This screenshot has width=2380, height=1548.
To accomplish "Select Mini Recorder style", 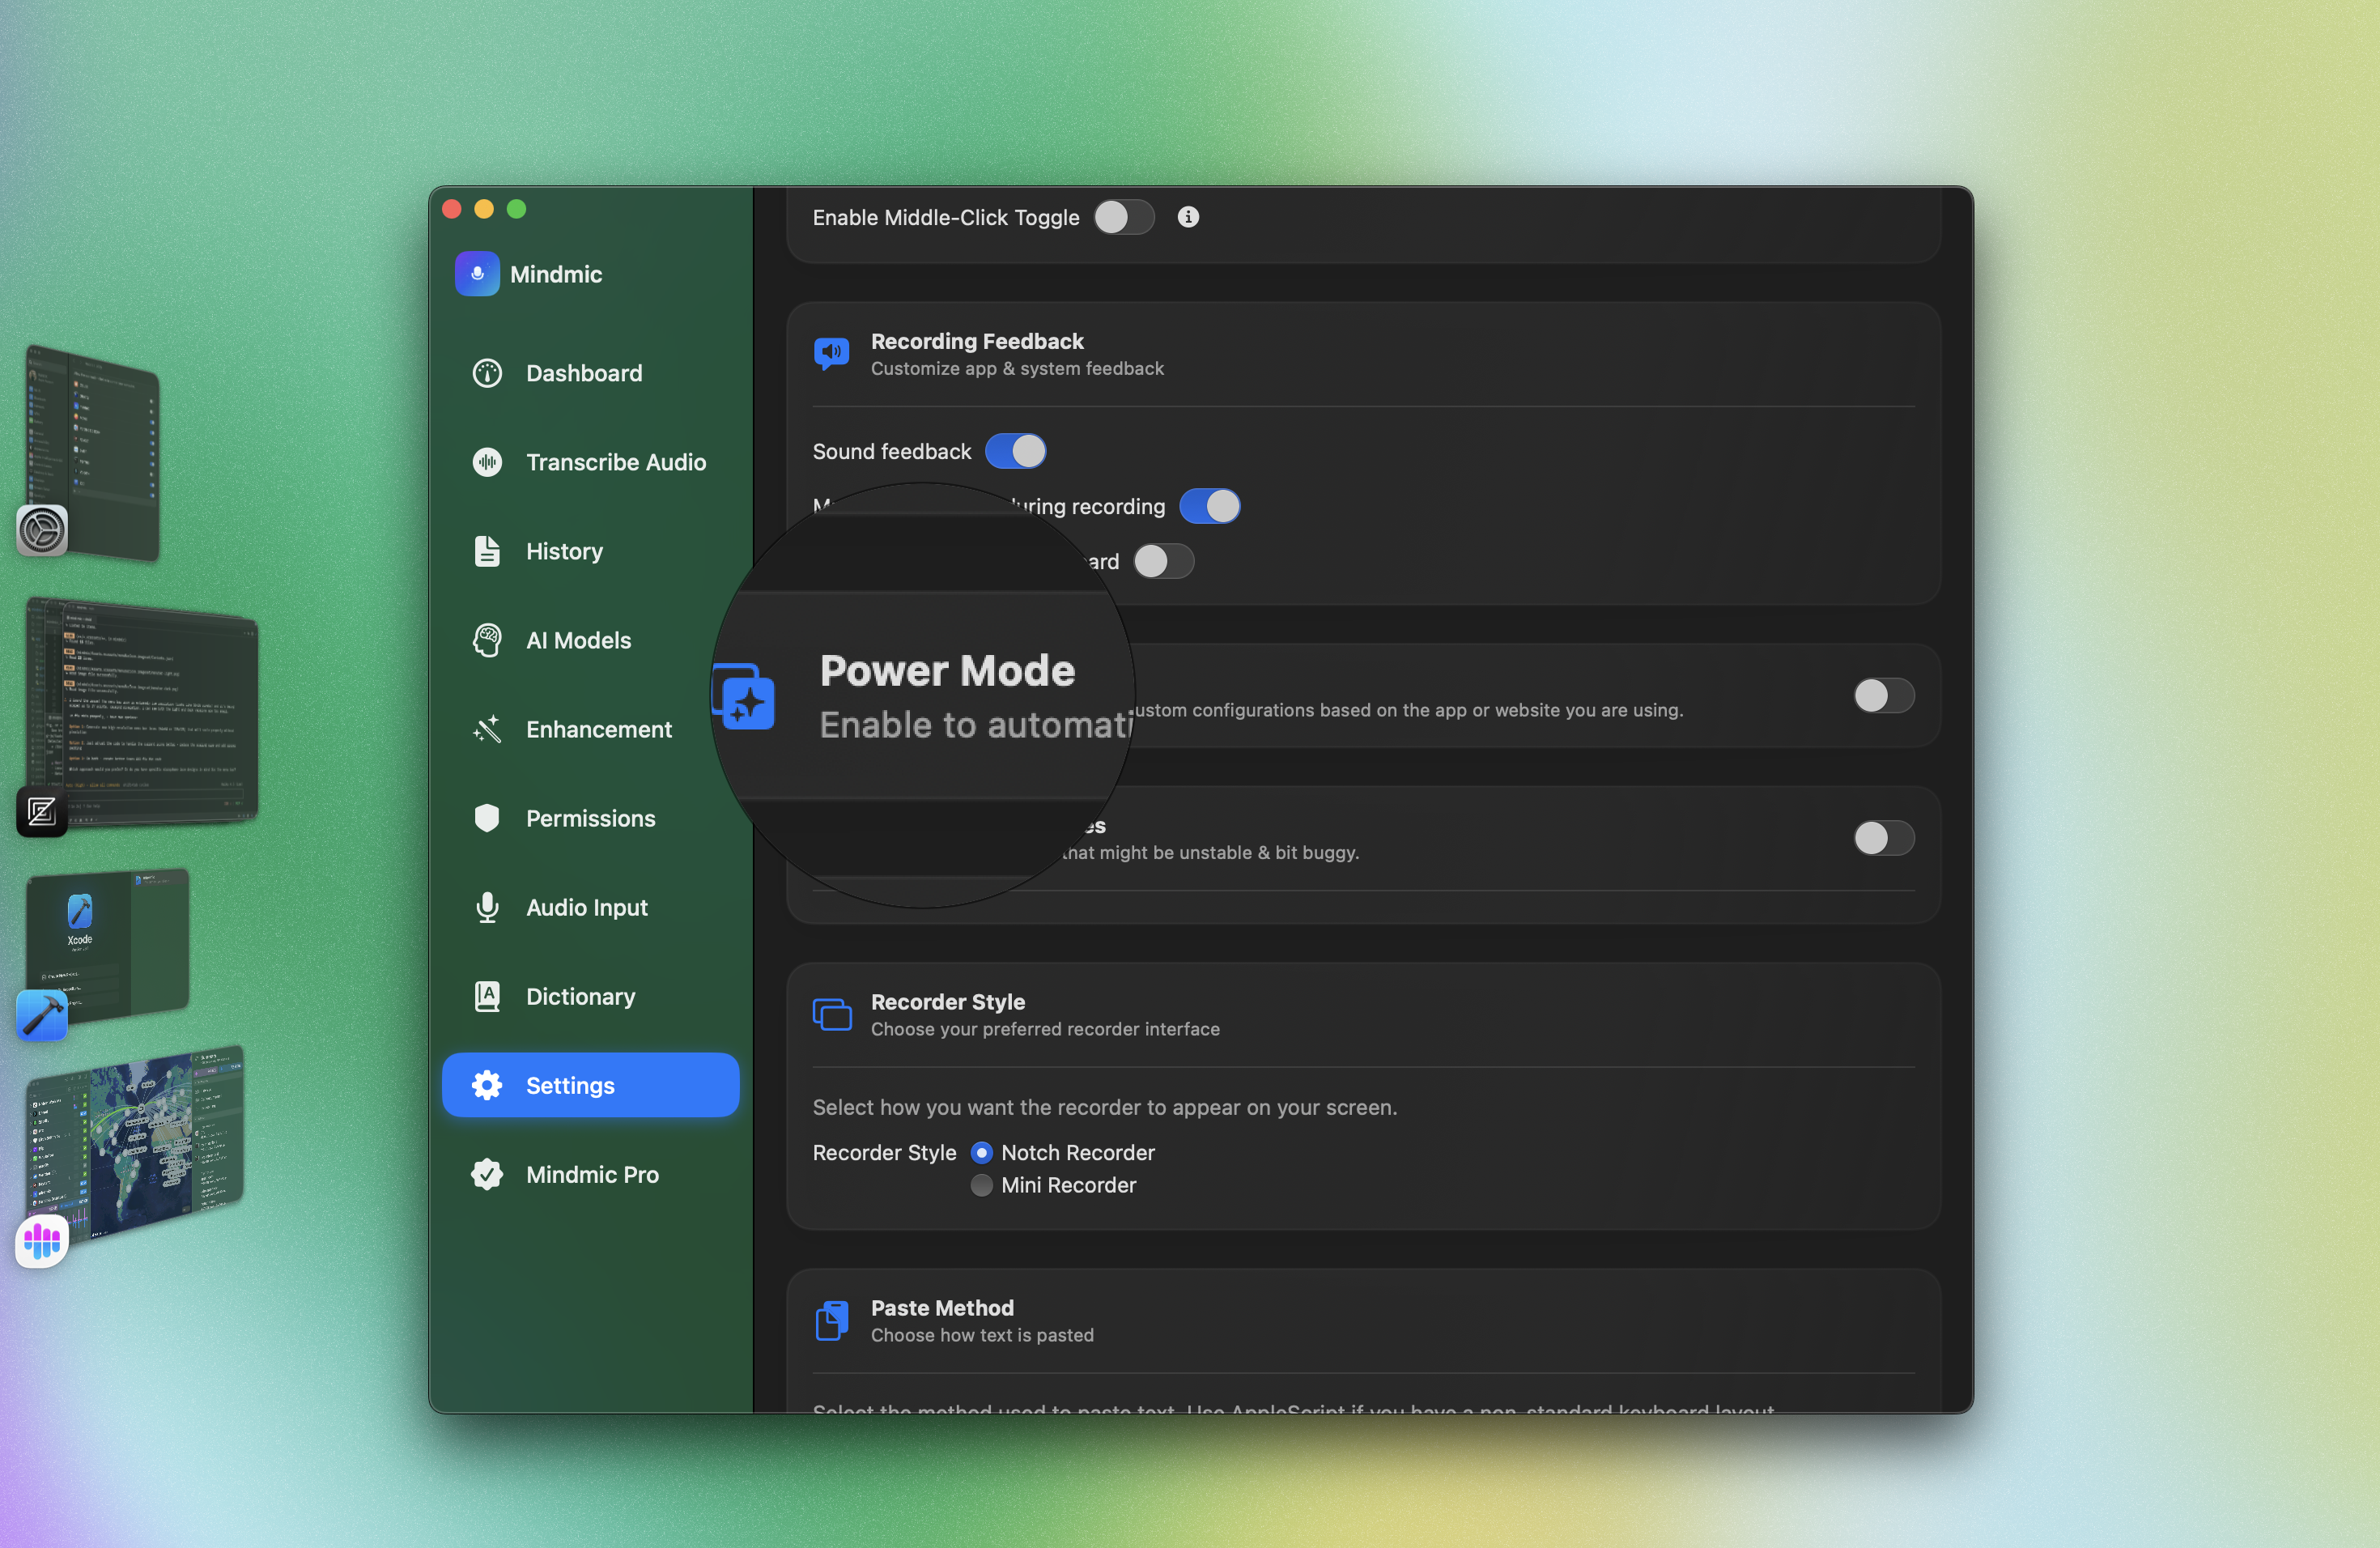I will (x=981, y=1185).
